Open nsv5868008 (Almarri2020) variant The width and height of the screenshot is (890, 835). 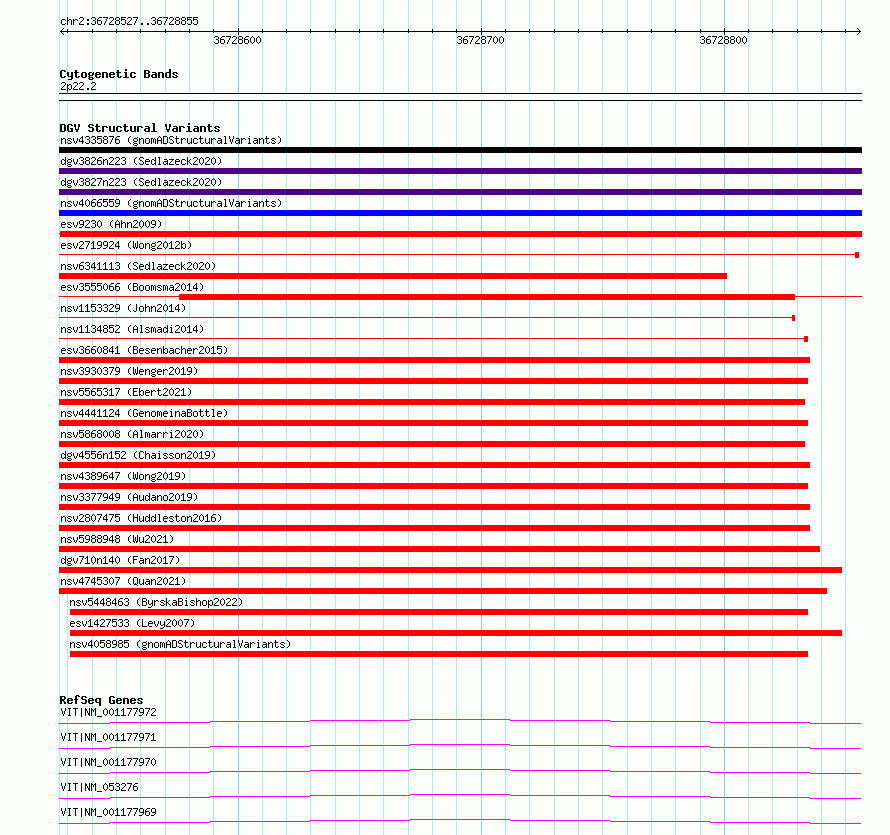point(132,434)
